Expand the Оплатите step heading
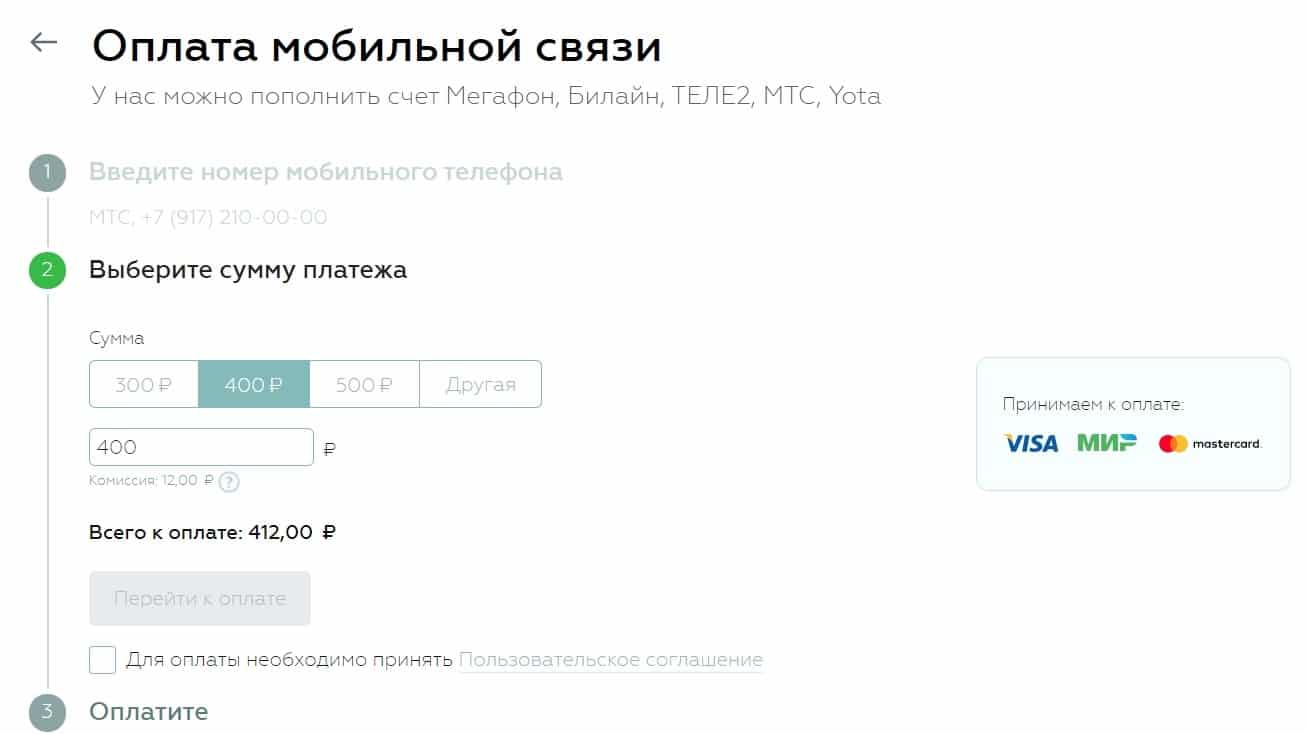The width and height of the screenshot is (1306, 734). 149,712
